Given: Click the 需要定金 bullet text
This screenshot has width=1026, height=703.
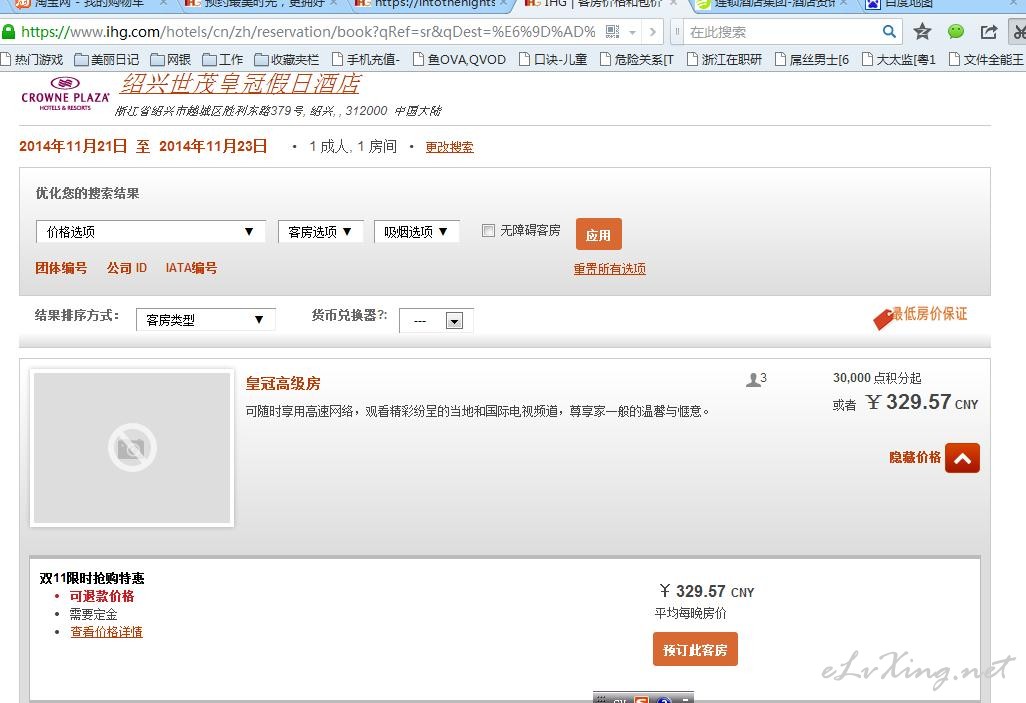Looking at the screenshot, I should pyautogui.click(x=94, y=614).
